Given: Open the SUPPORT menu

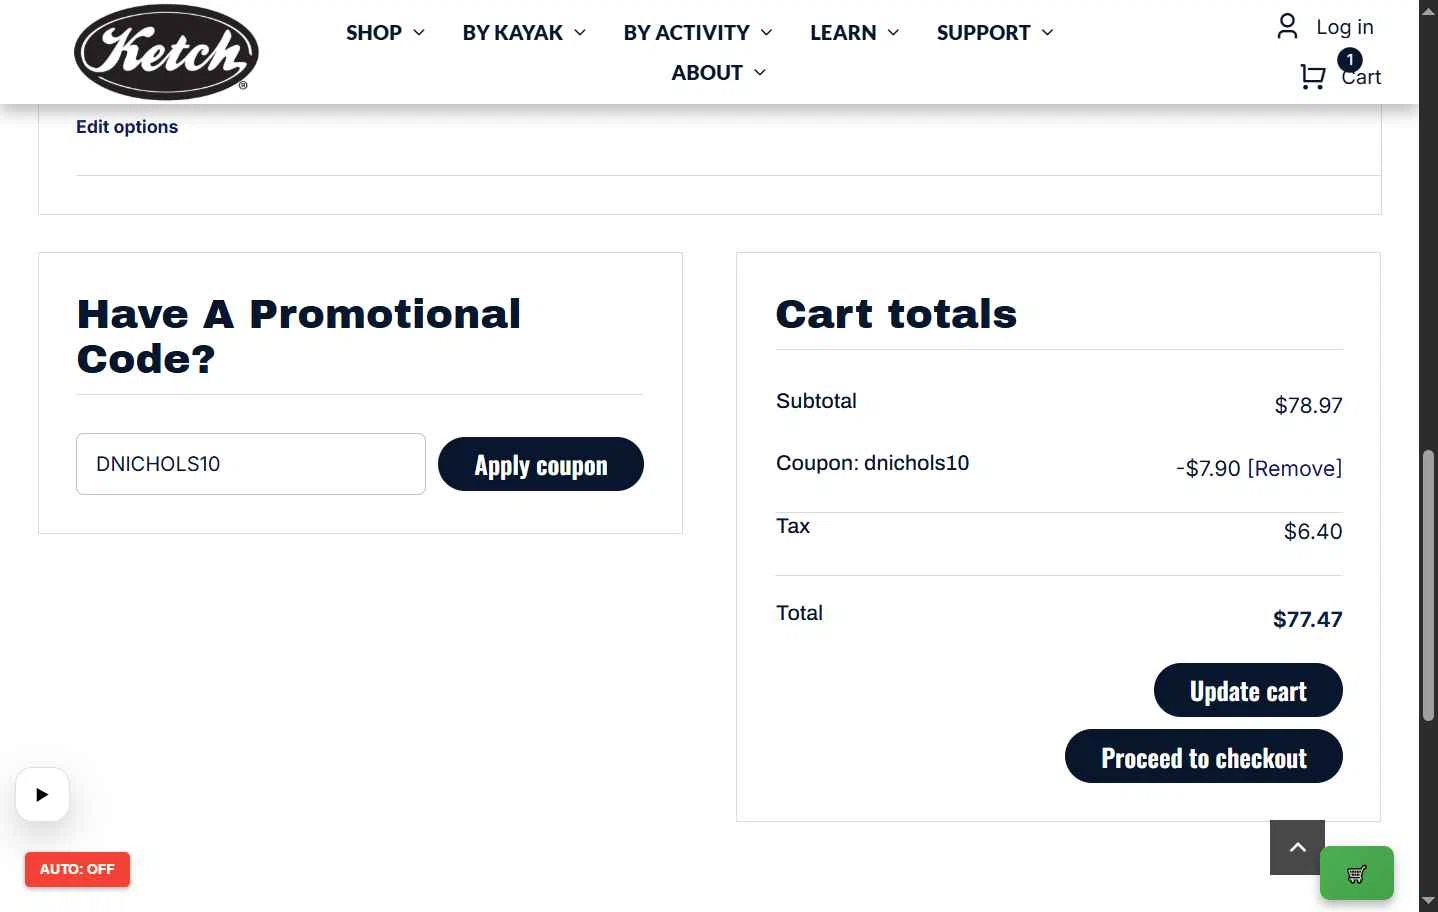Looking at the screenshot, I should (x=995, y=33).
